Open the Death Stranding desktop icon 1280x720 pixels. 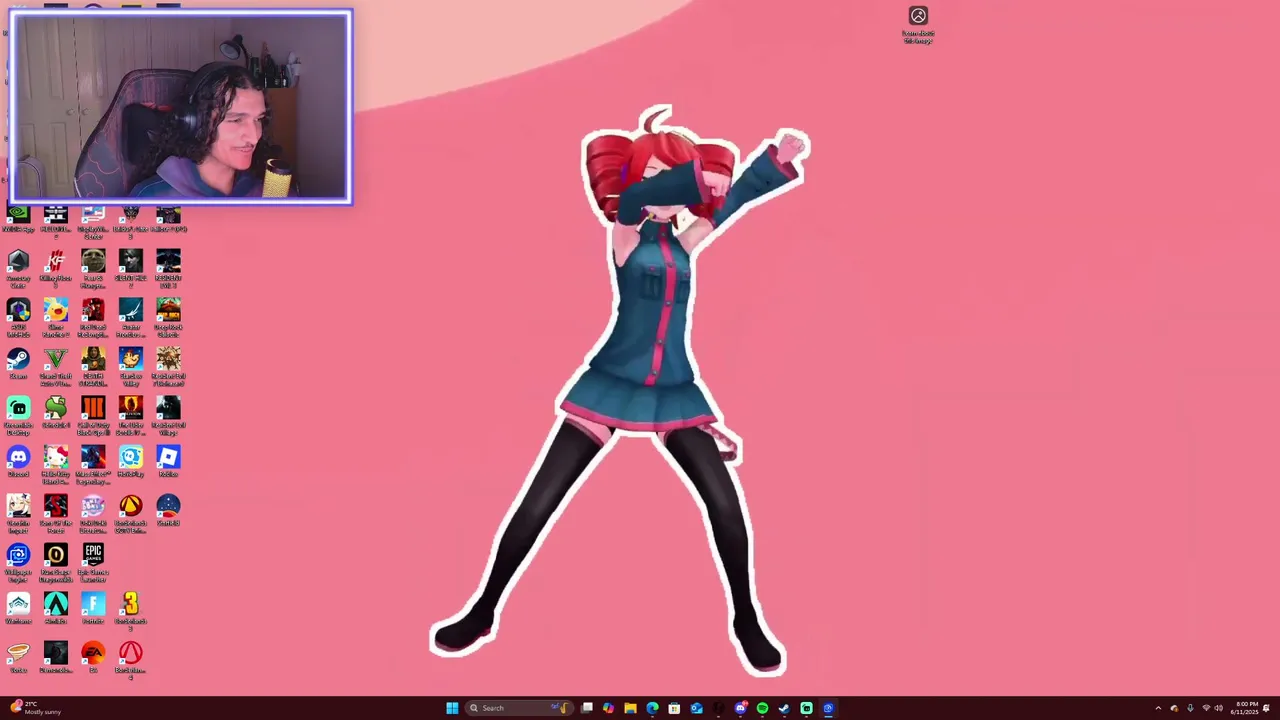(x=93, y=367)
